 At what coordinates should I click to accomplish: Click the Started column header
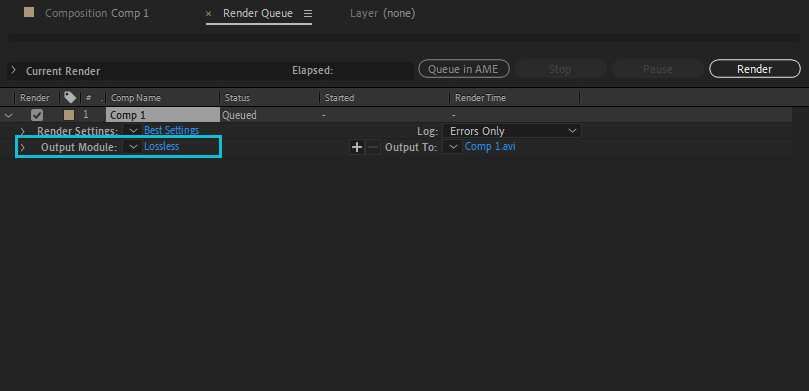(339, 97)
